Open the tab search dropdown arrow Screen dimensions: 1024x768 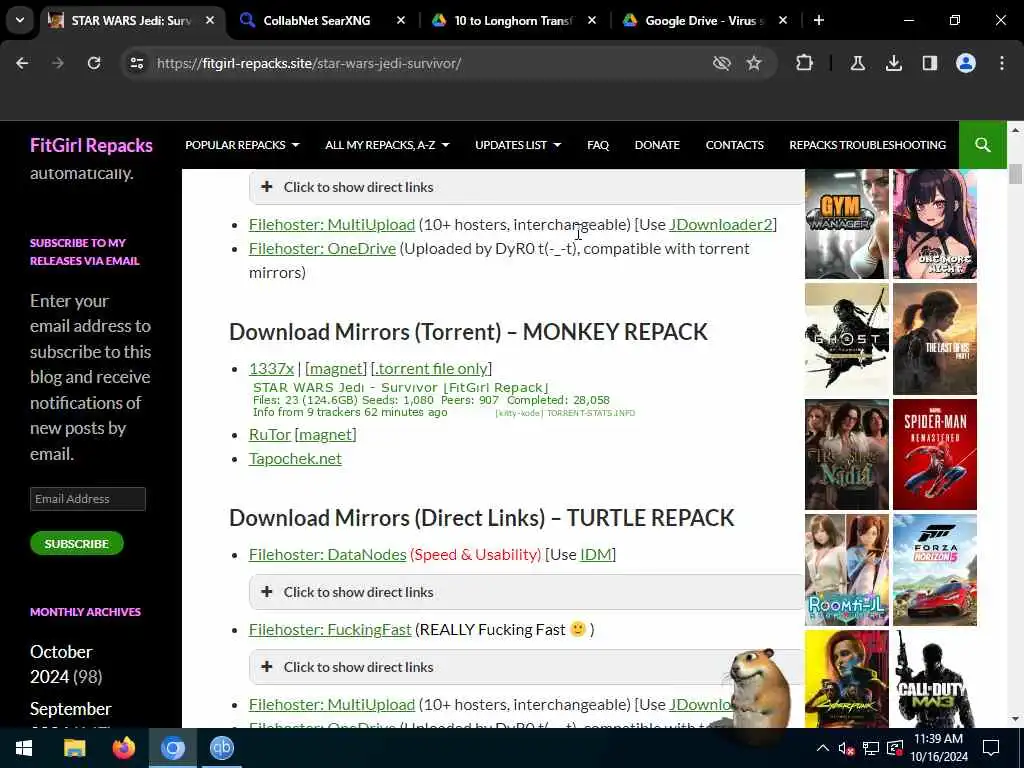pos(20,20)
